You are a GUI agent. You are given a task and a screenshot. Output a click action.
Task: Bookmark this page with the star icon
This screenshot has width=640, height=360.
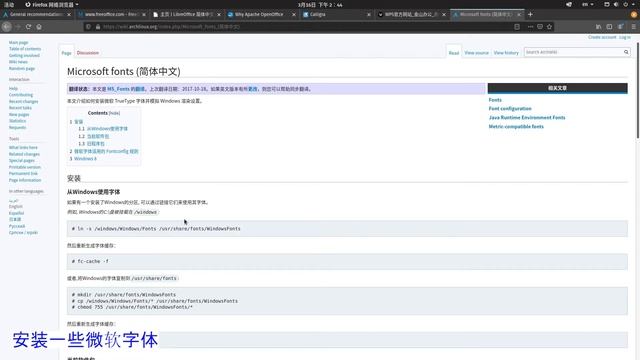(x=549, y=27)
